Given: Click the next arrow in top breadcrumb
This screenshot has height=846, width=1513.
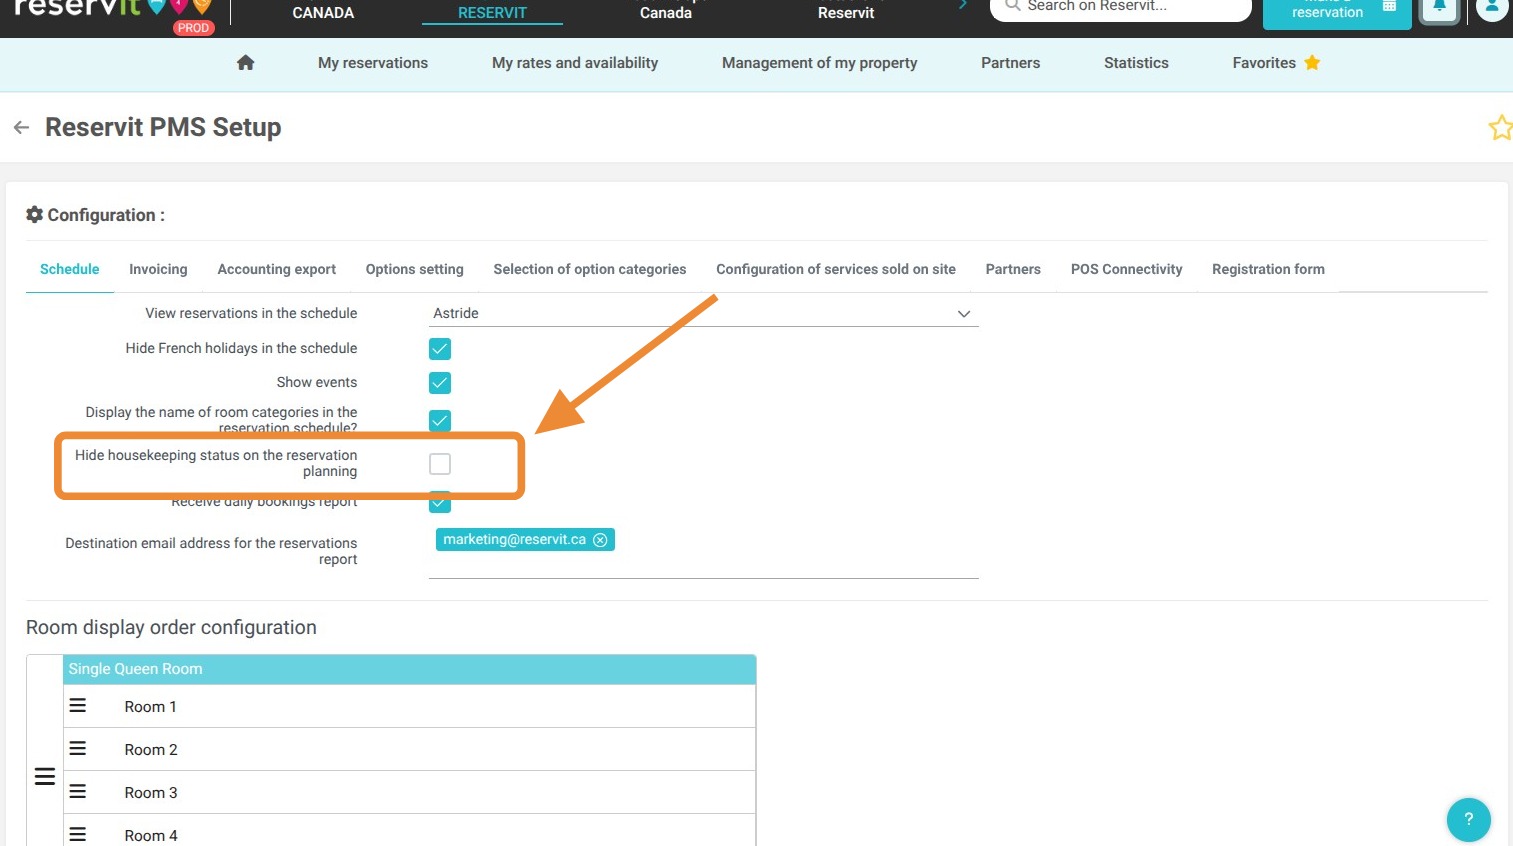Looking at the screenshot, I should click(x=962, y=5).
